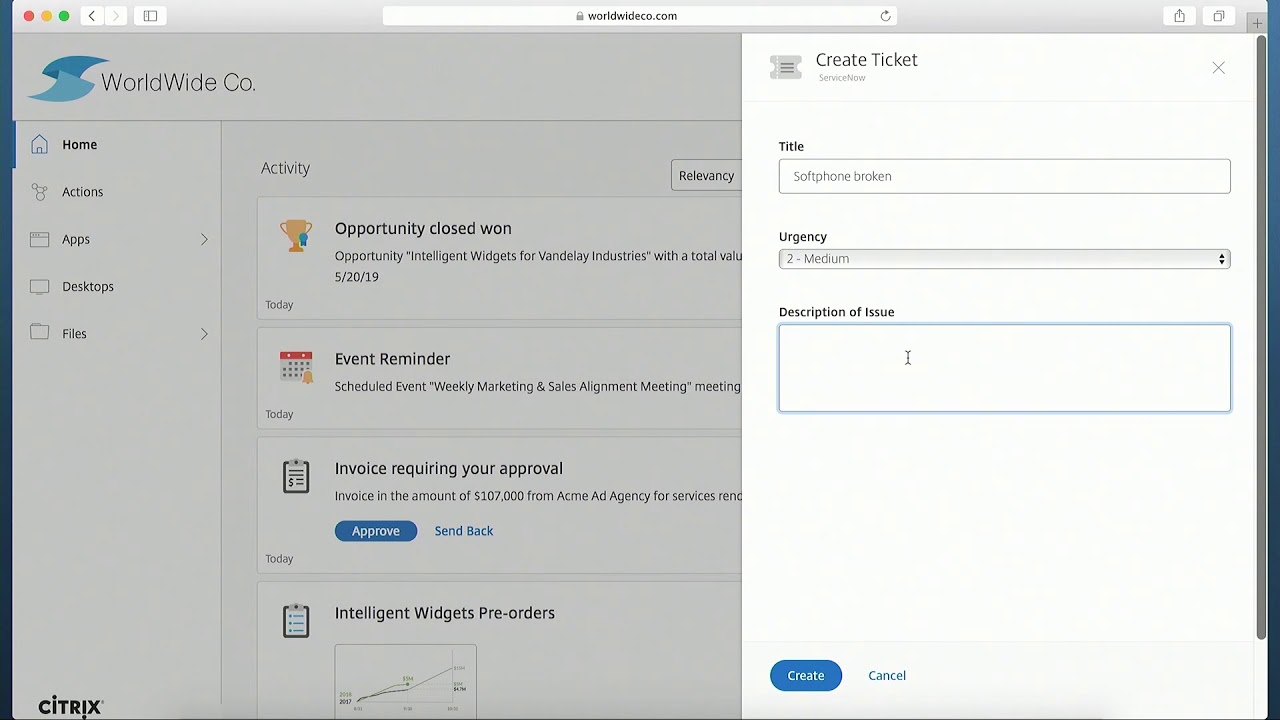
Task: Click the Home icon in sidebar
Action: [39, 145]
